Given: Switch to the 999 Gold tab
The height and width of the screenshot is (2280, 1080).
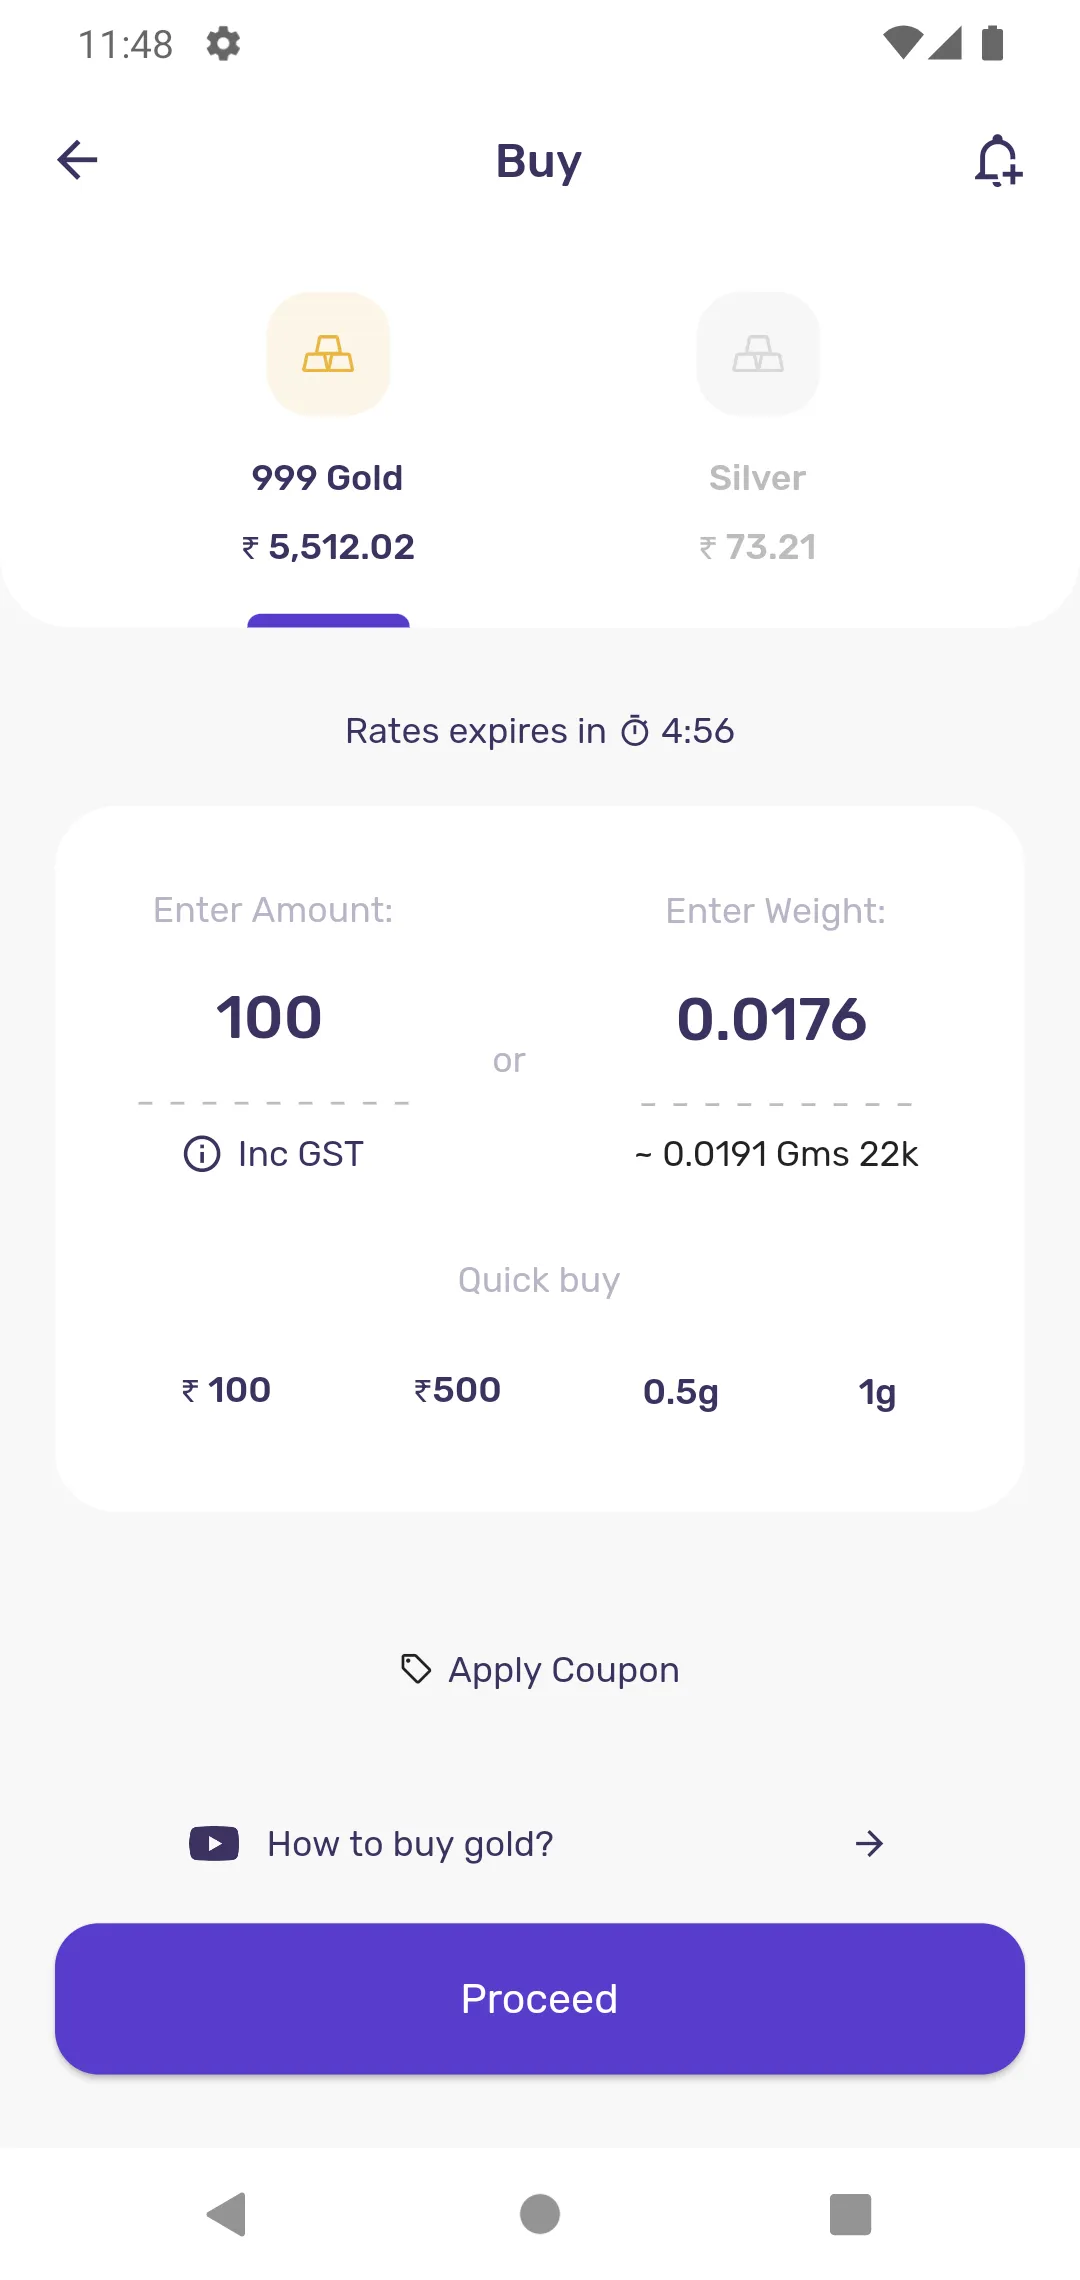Looking at the screenshot, I should 328,478.
